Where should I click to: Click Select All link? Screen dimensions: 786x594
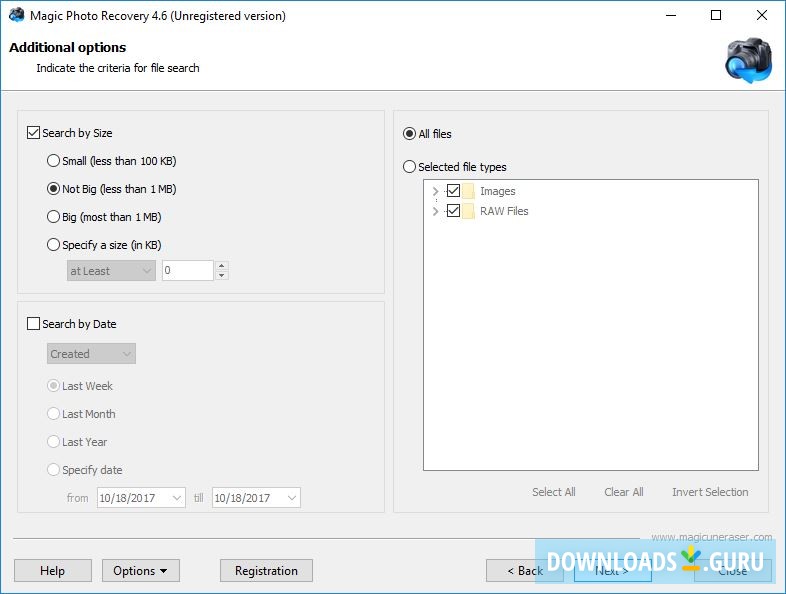point(554,492)
